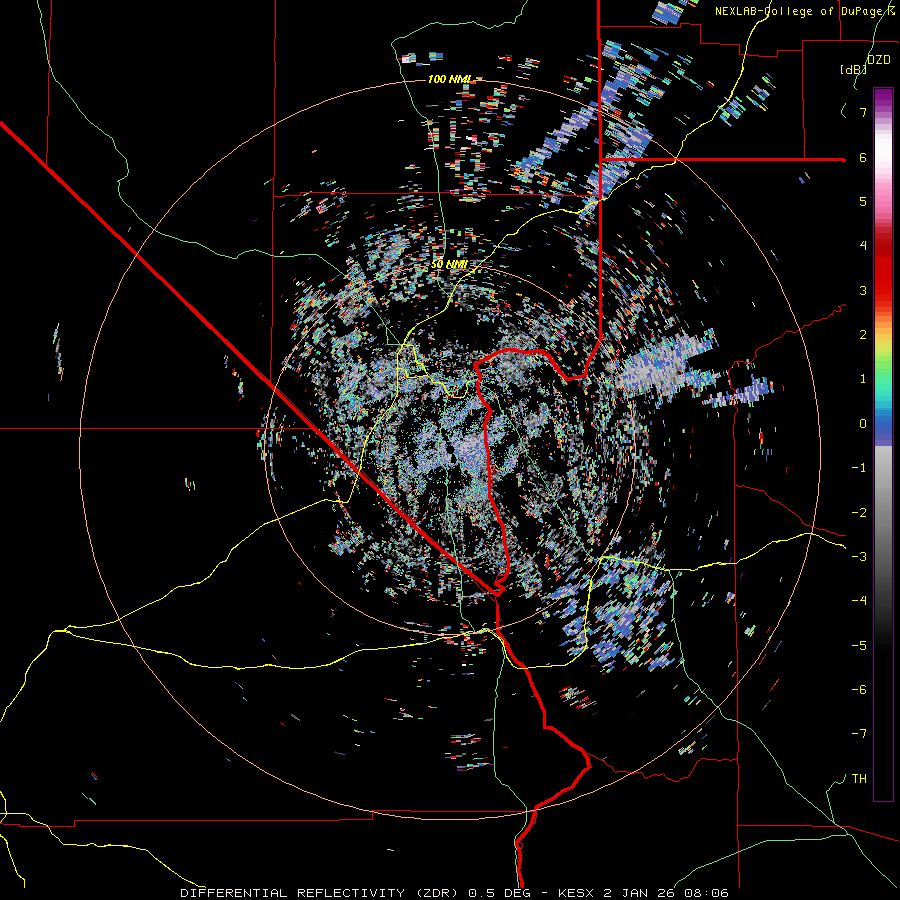Click the -6 value on color scale
900x900 pixels.
859,689
